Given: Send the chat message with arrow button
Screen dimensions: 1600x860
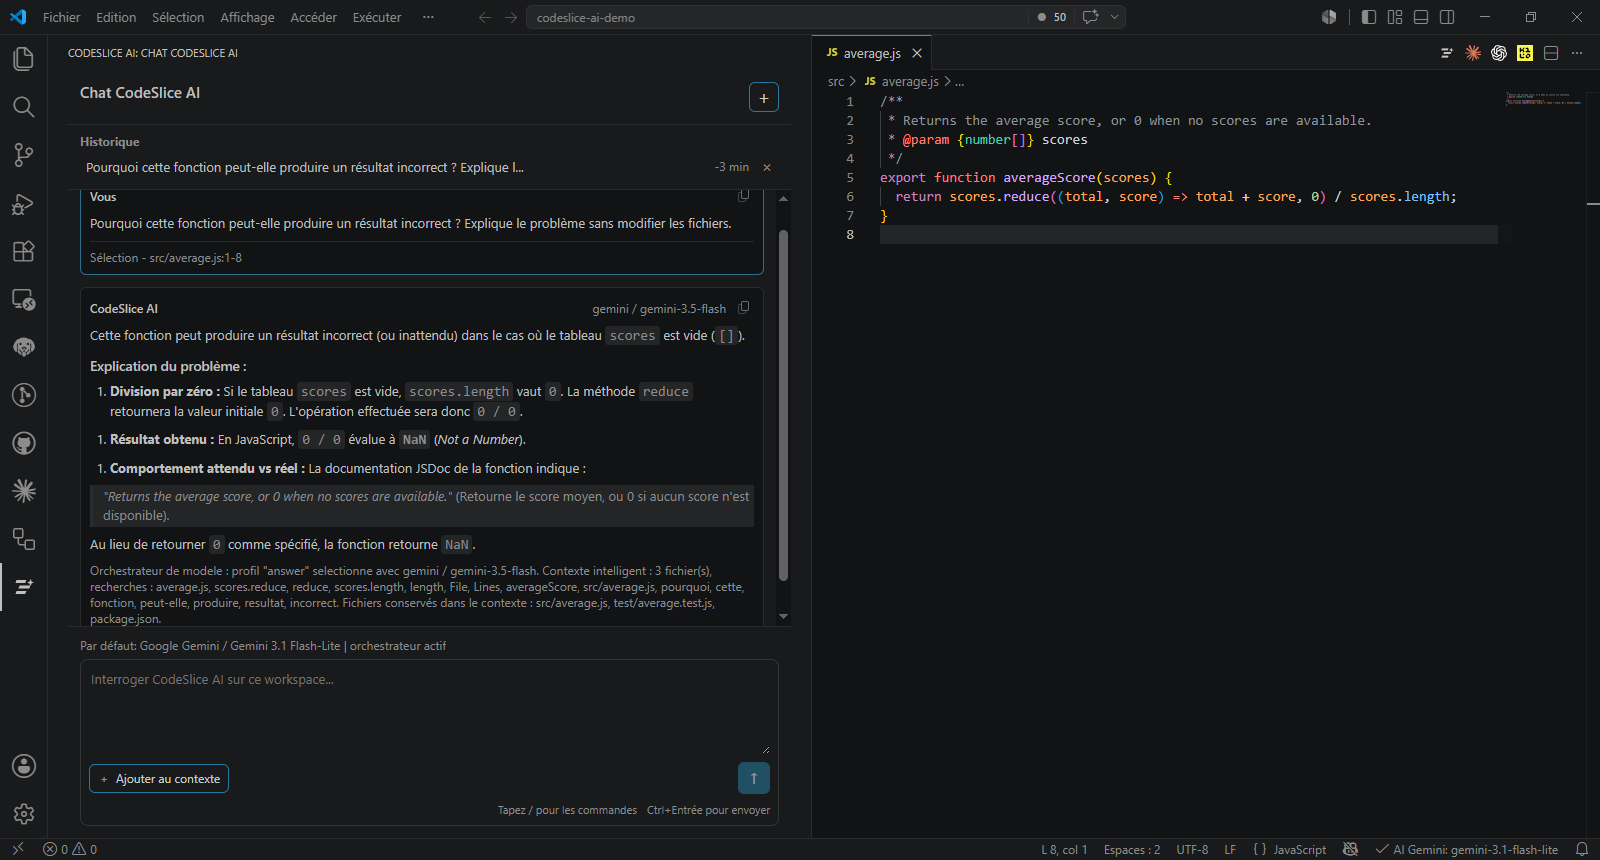Looking at the screenshot, I should tap(754, 778).
